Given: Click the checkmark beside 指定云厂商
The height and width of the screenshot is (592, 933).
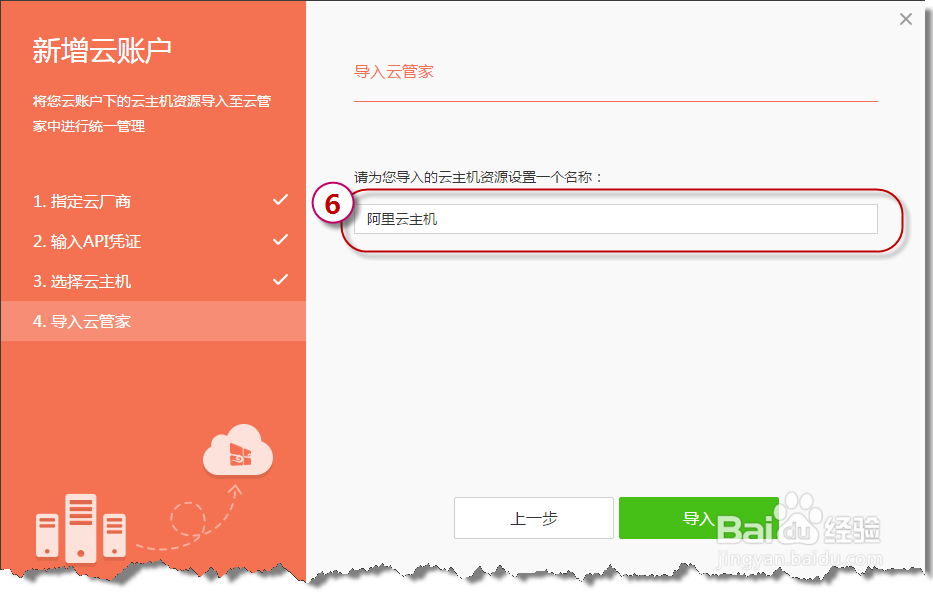Looking at the screenshot, I should coord(280,200).
